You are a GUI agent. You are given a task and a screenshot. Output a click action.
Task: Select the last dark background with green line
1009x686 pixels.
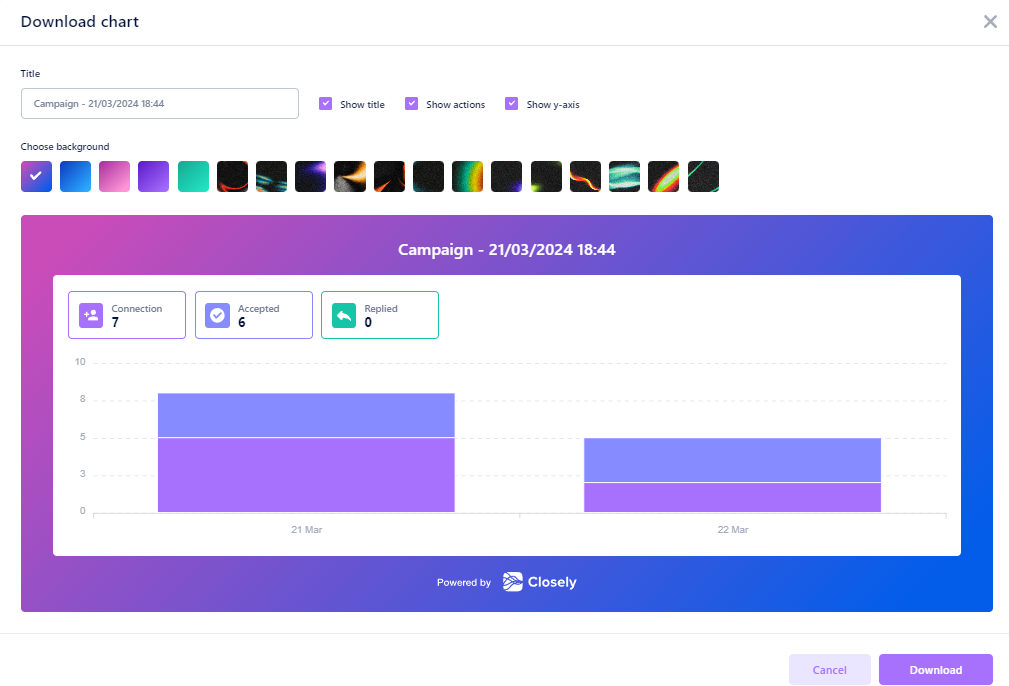point(703,176)
